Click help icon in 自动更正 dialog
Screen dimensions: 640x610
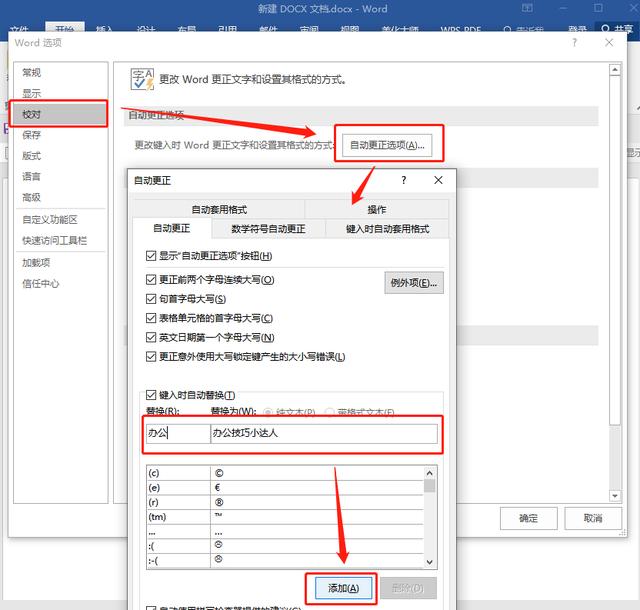[x=404, y=180]
